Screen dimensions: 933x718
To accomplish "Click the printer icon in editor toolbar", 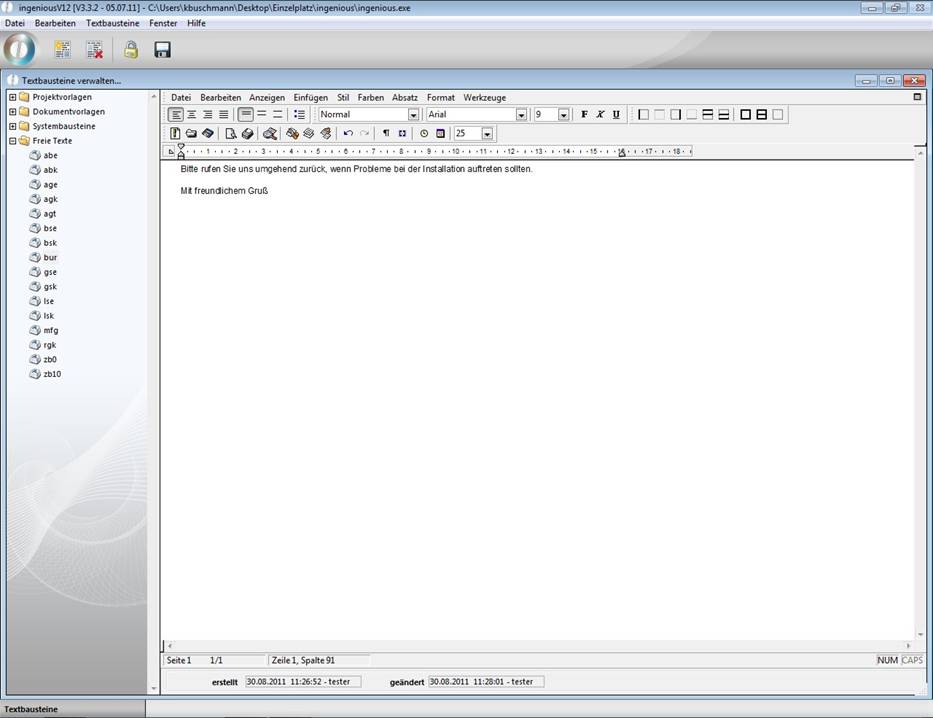I will click(247, 133).
